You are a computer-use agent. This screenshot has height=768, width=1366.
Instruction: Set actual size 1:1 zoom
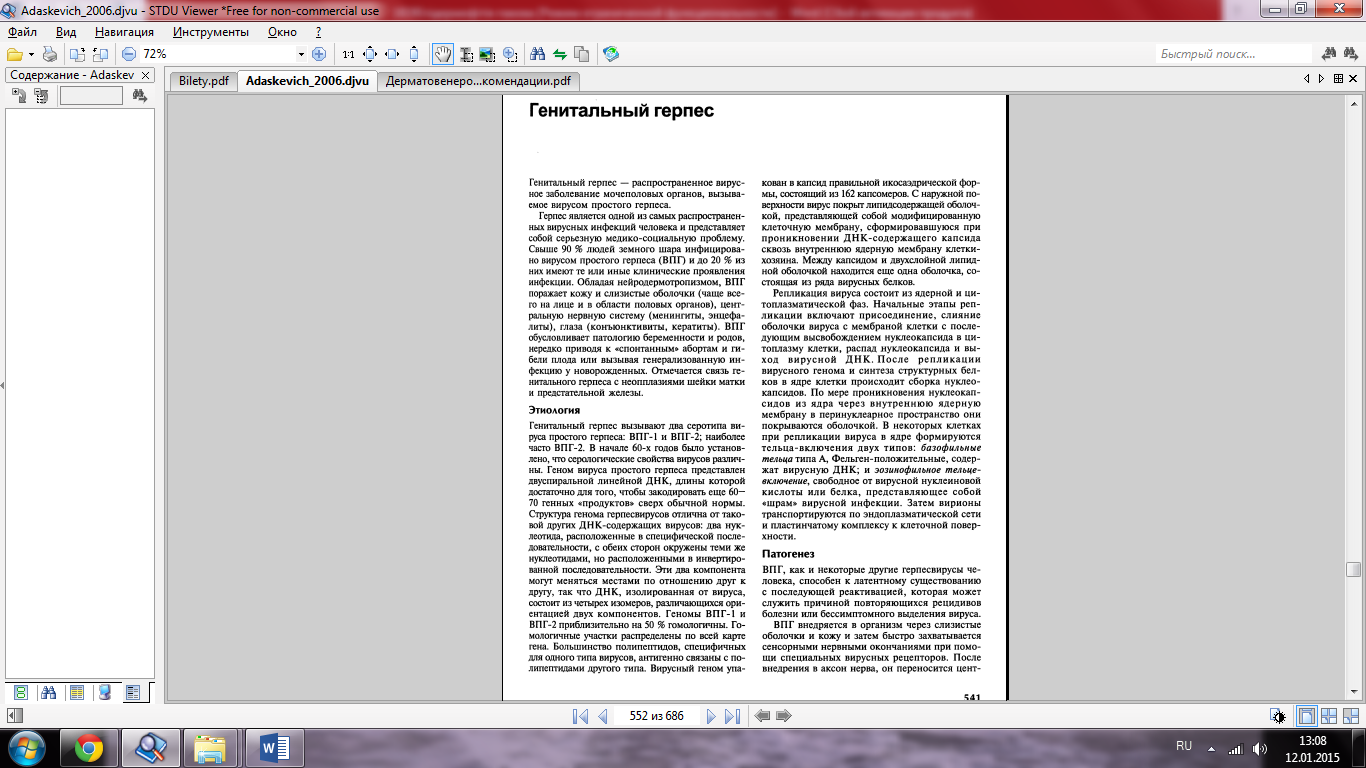pos(348,54)
